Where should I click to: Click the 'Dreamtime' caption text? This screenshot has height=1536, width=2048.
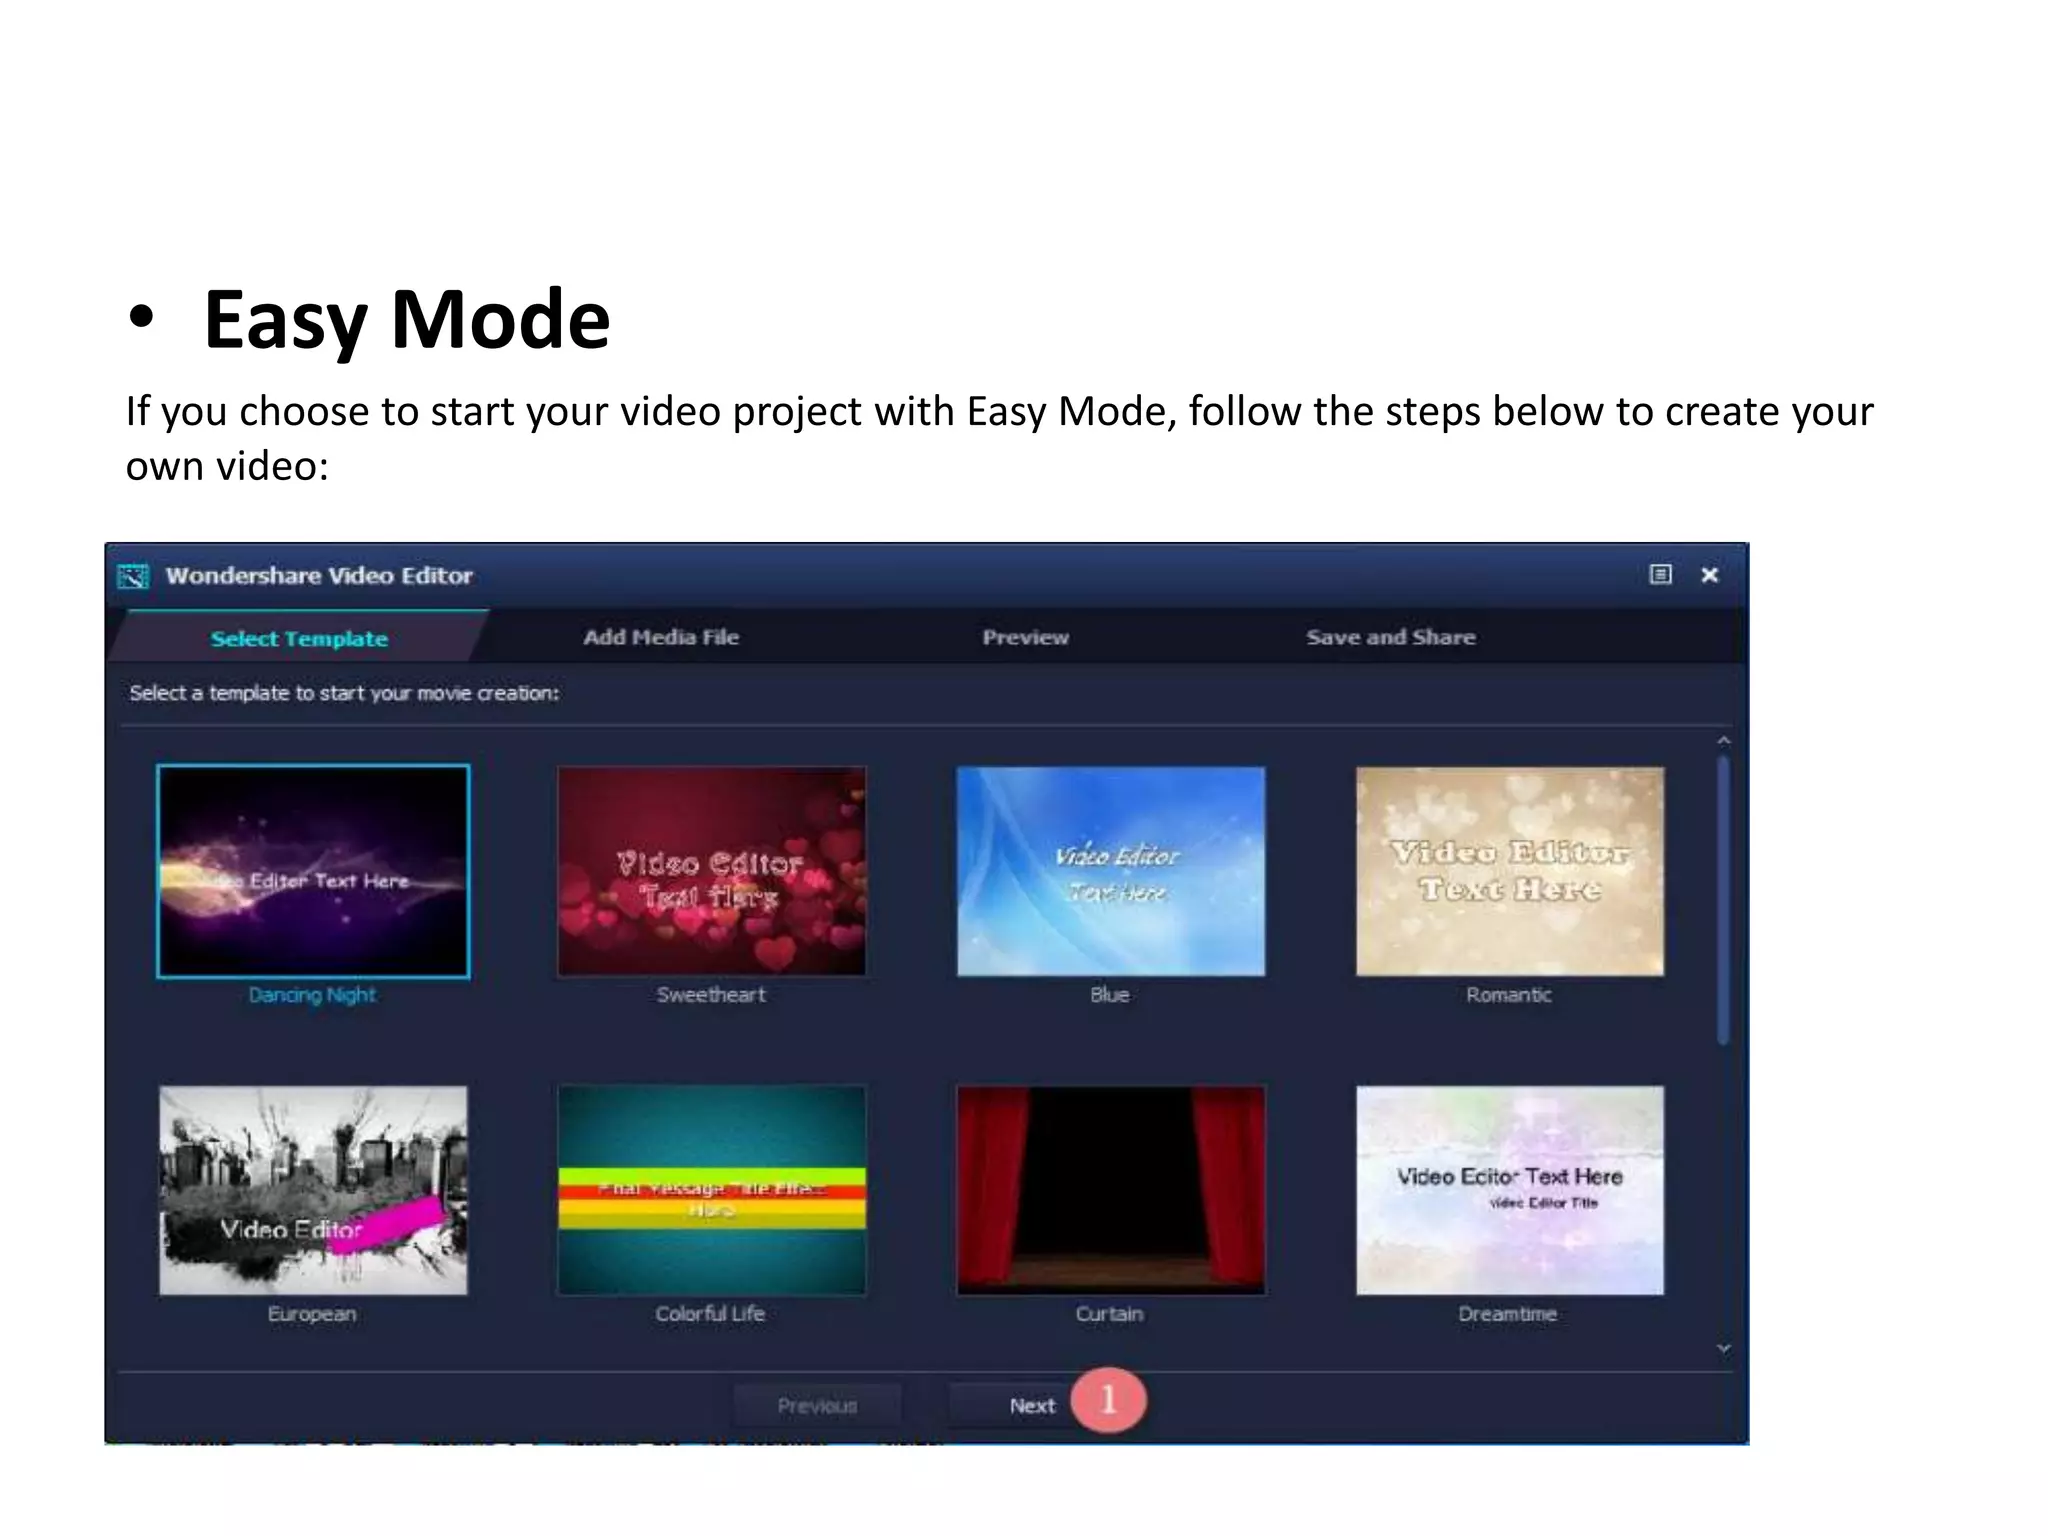[1508, 1314]
